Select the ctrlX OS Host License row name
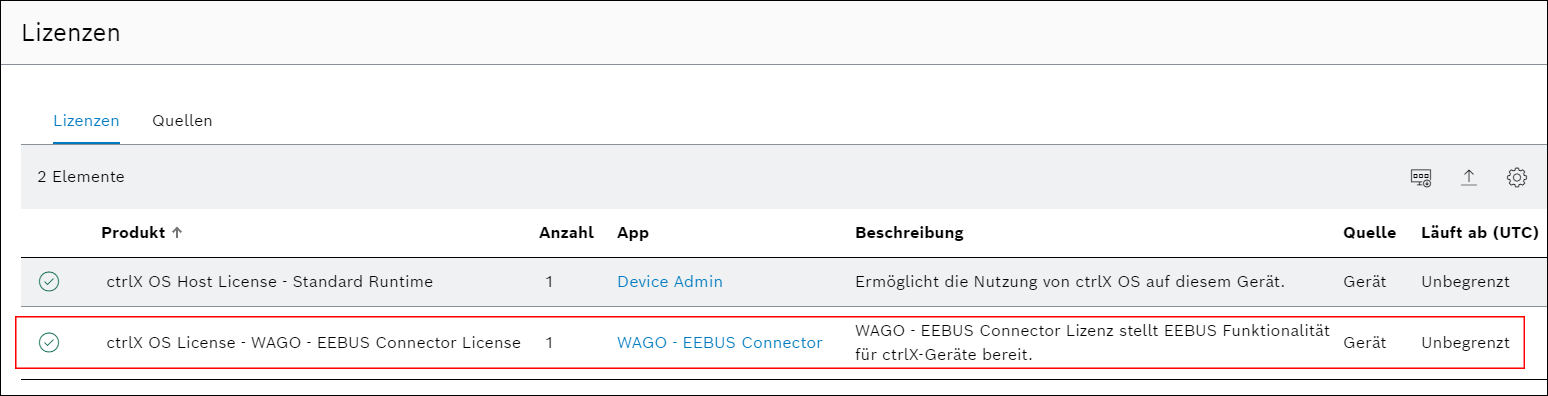The image size is (1548, 396). (x=270, y=282)
